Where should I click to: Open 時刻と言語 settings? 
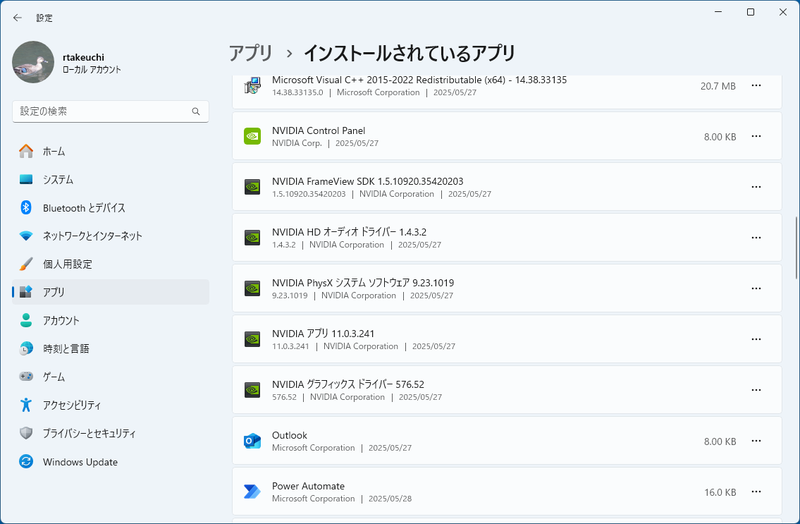click(x=110, y=348)
